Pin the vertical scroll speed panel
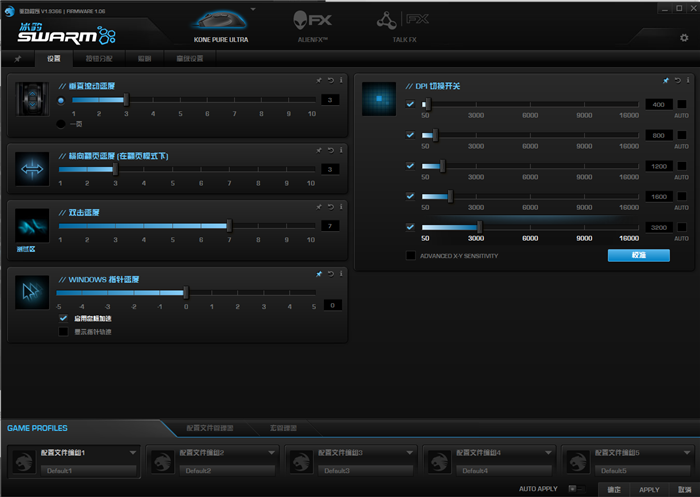Image resolution: width=700 pixels, height=497 pixels. (319, 80)
